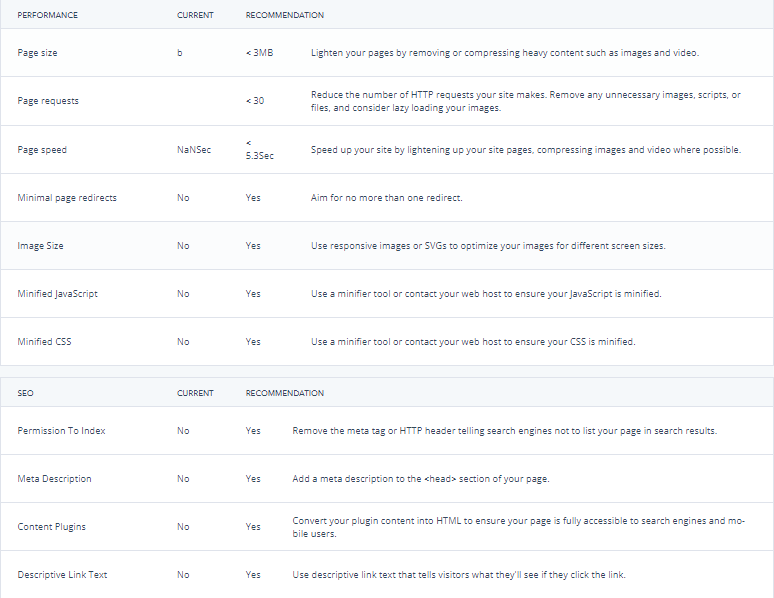The height and width of the screenshot is (598, 774).
Task: Select the Page requests row label
Action: (48, 101)
